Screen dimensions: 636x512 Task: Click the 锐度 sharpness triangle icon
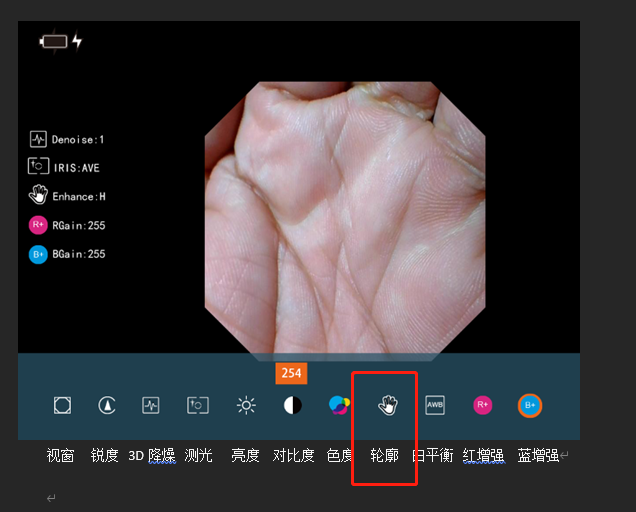tap(107, 405)
